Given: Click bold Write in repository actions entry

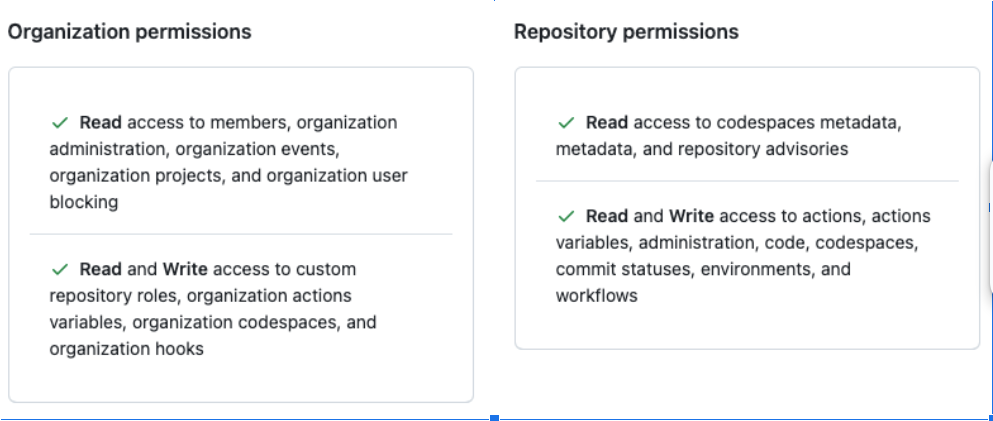Looking at the screenshot, I should point(691,216).
